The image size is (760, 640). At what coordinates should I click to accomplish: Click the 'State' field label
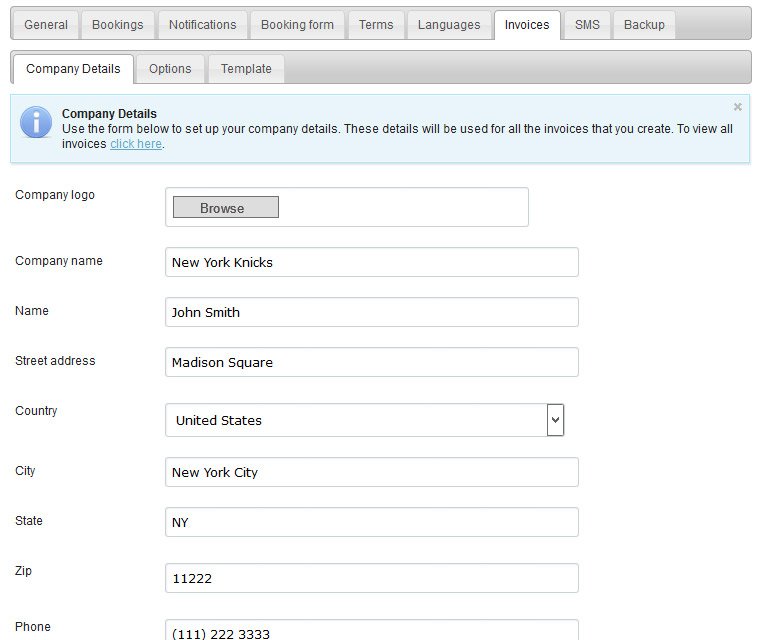click(29, 521)
